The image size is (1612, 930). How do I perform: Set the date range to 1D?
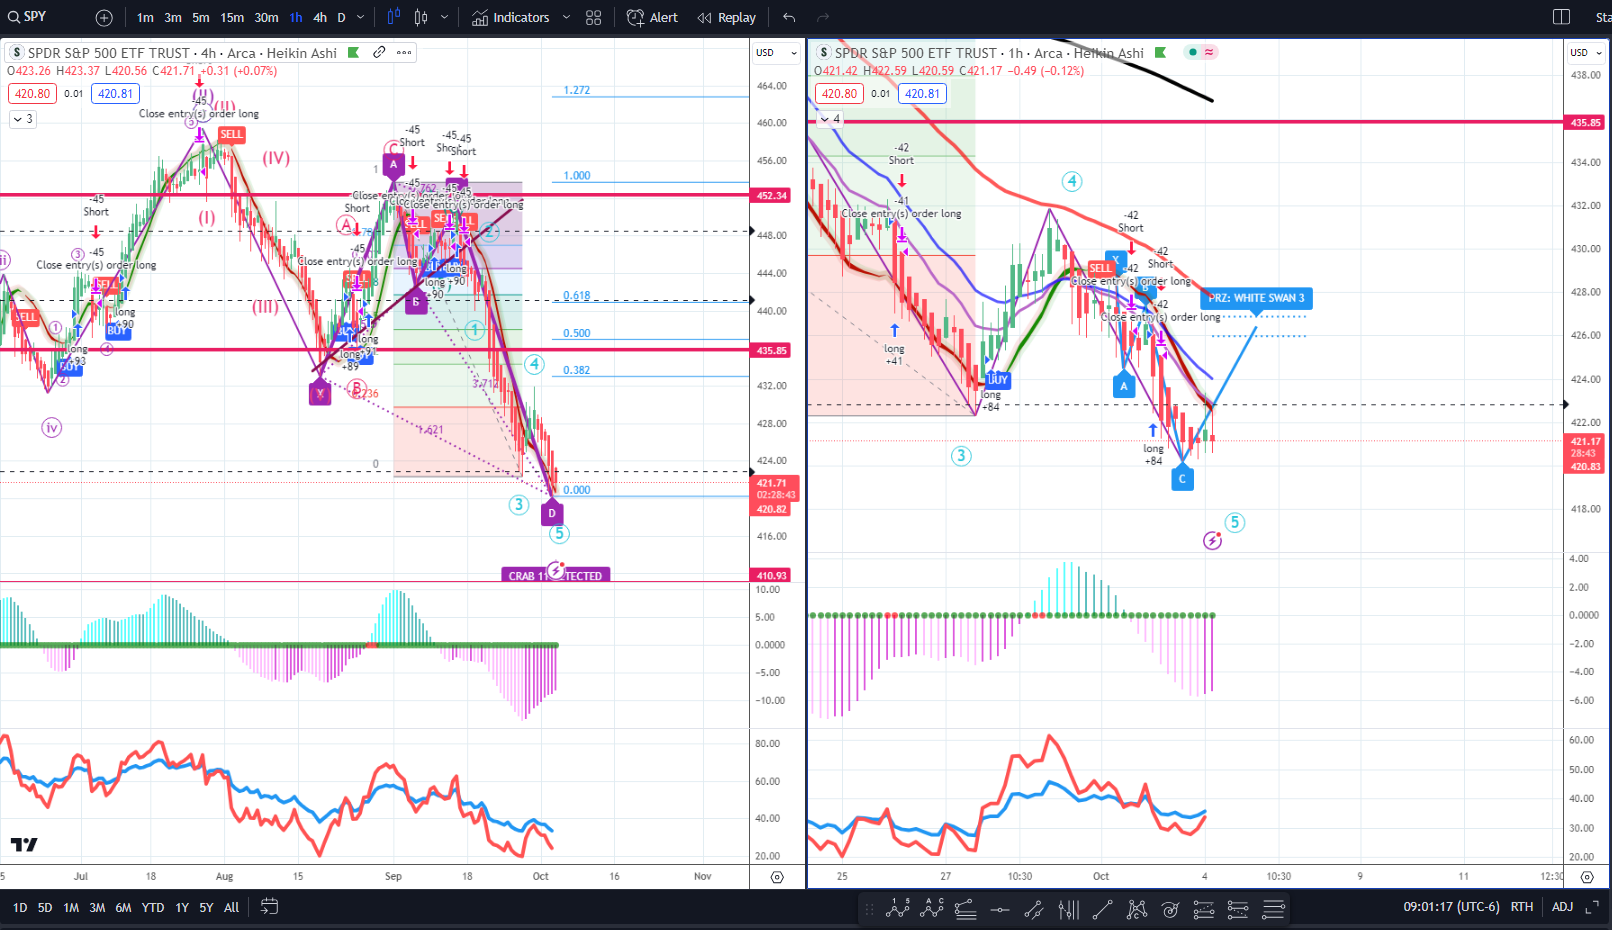click(20, 908)
